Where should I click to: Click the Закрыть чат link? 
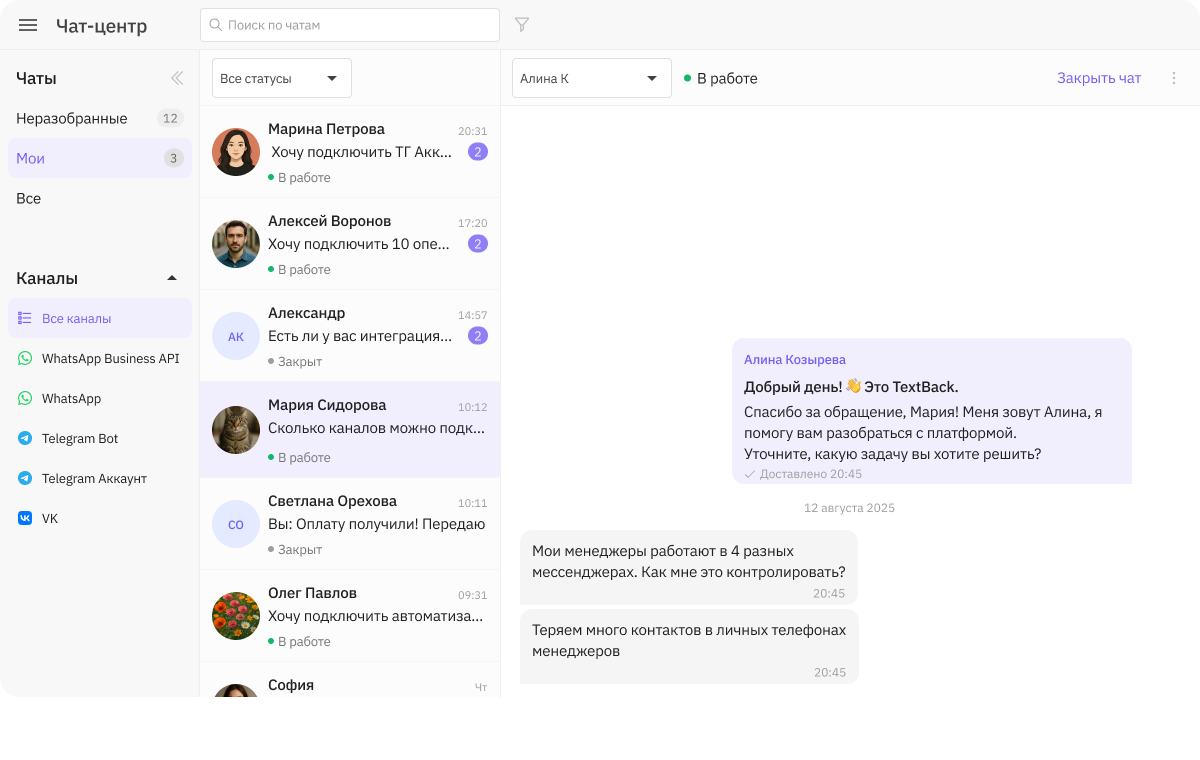(x=1098, y=78)
